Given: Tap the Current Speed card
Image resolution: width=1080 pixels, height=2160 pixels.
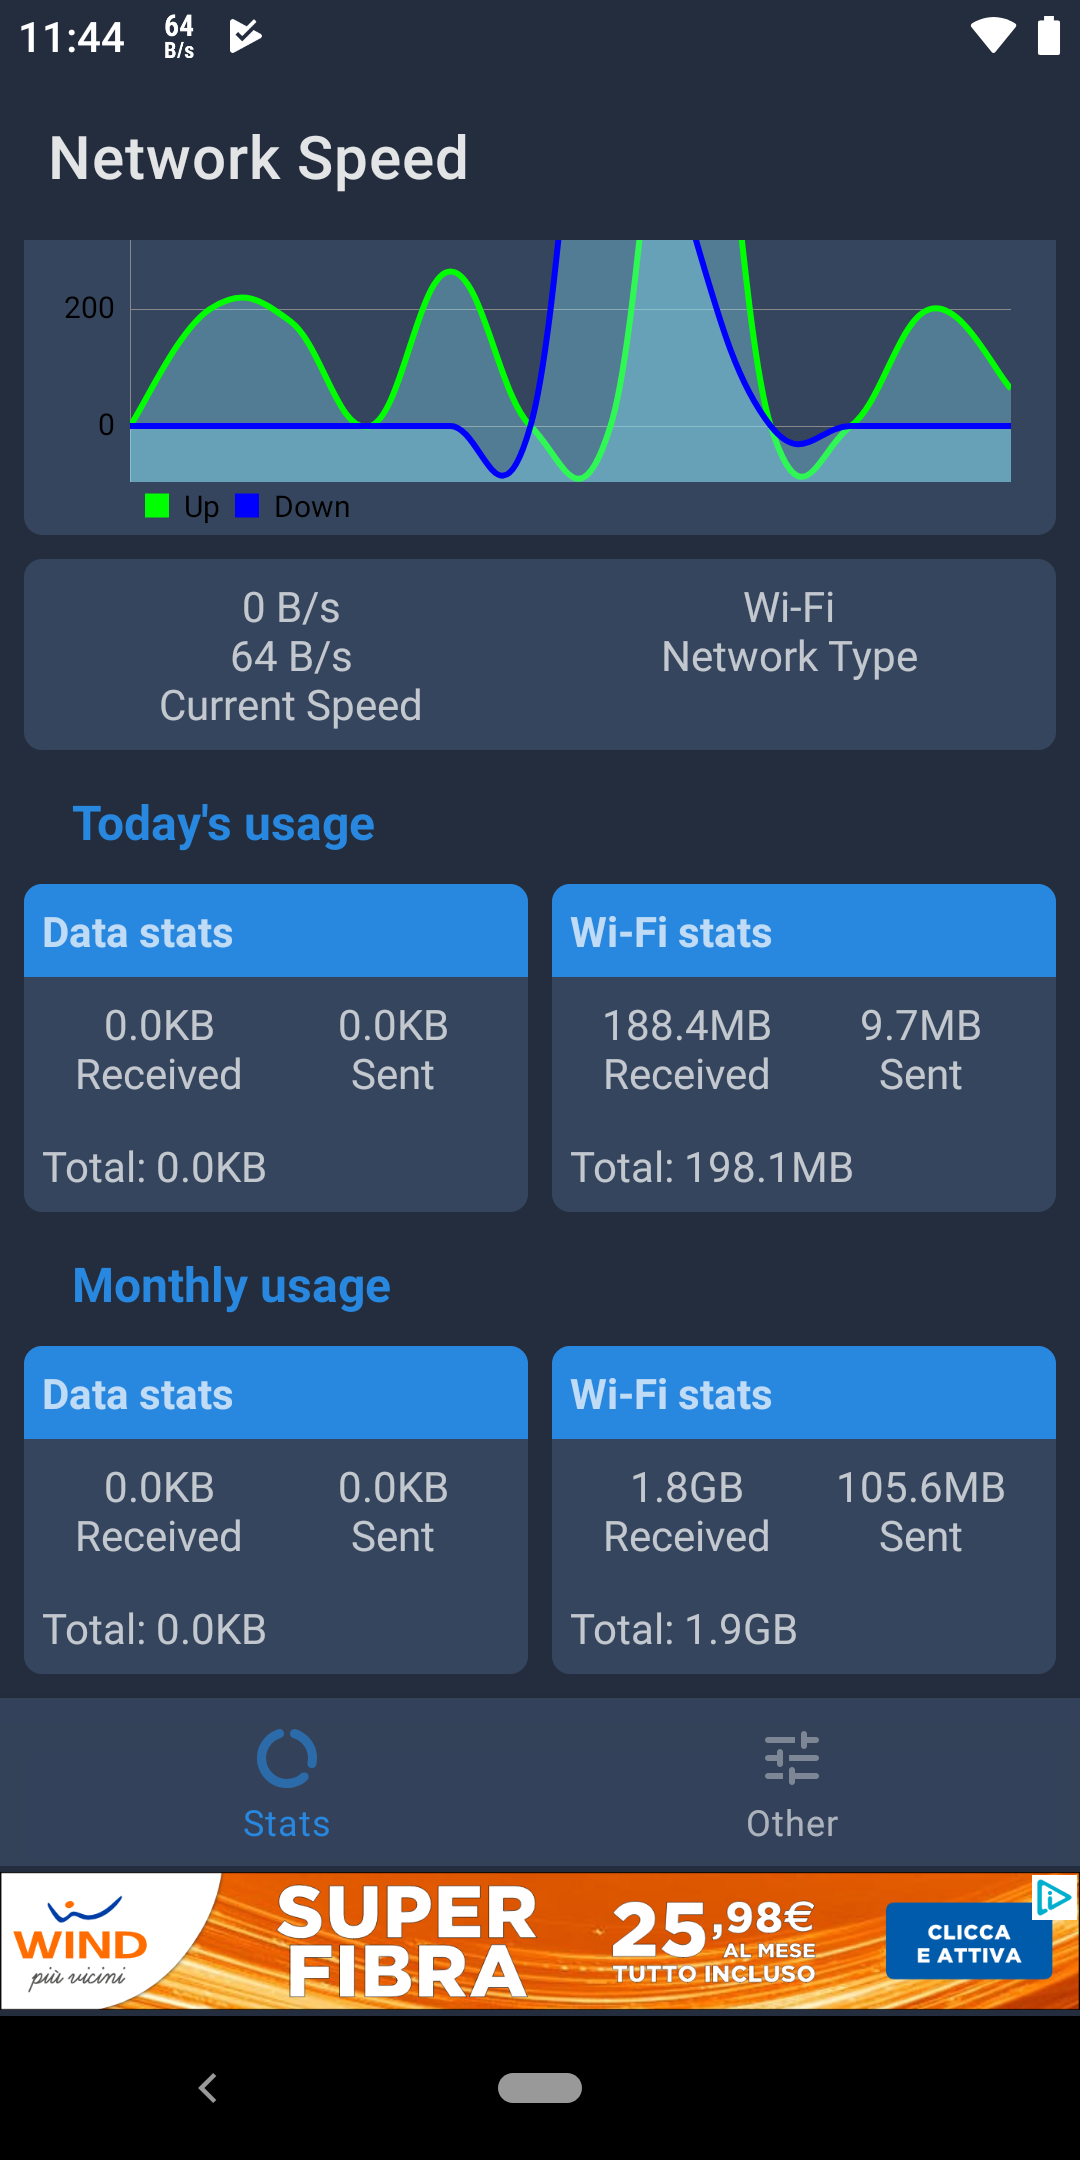Looking at the screenshot, I should [291, 656].
